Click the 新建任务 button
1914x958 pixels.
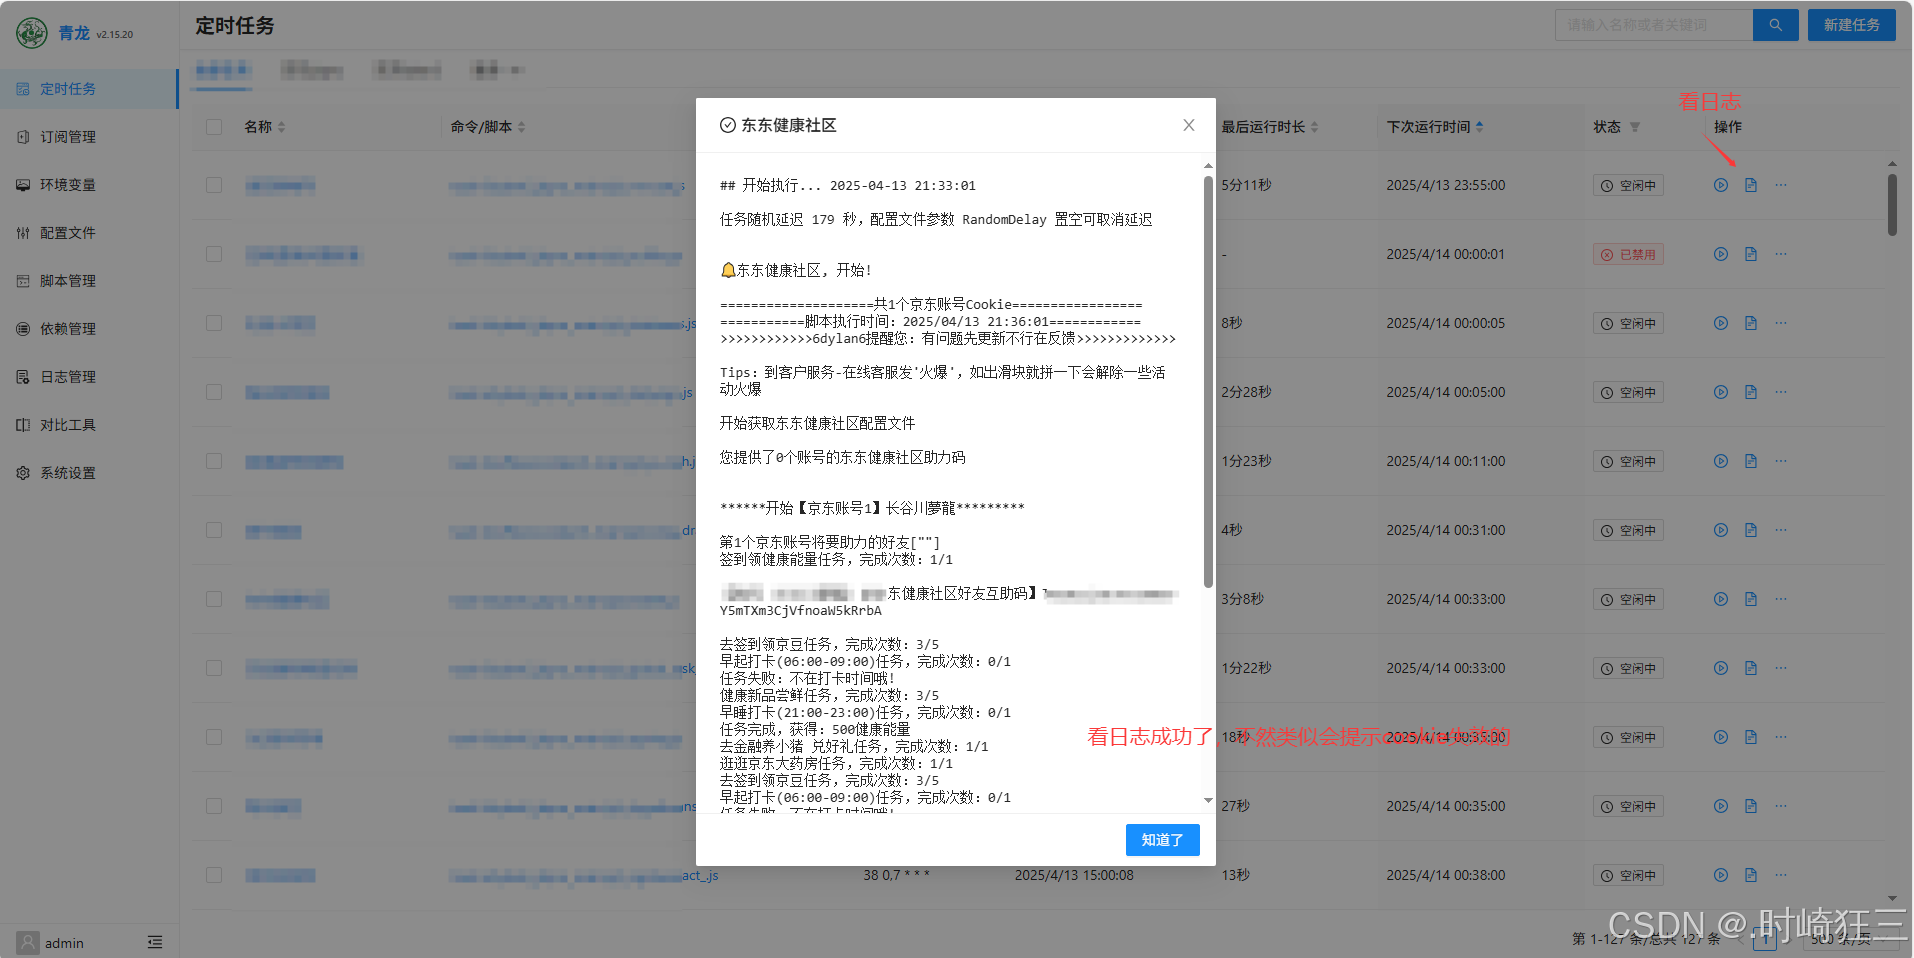(x=1851, y=25)
